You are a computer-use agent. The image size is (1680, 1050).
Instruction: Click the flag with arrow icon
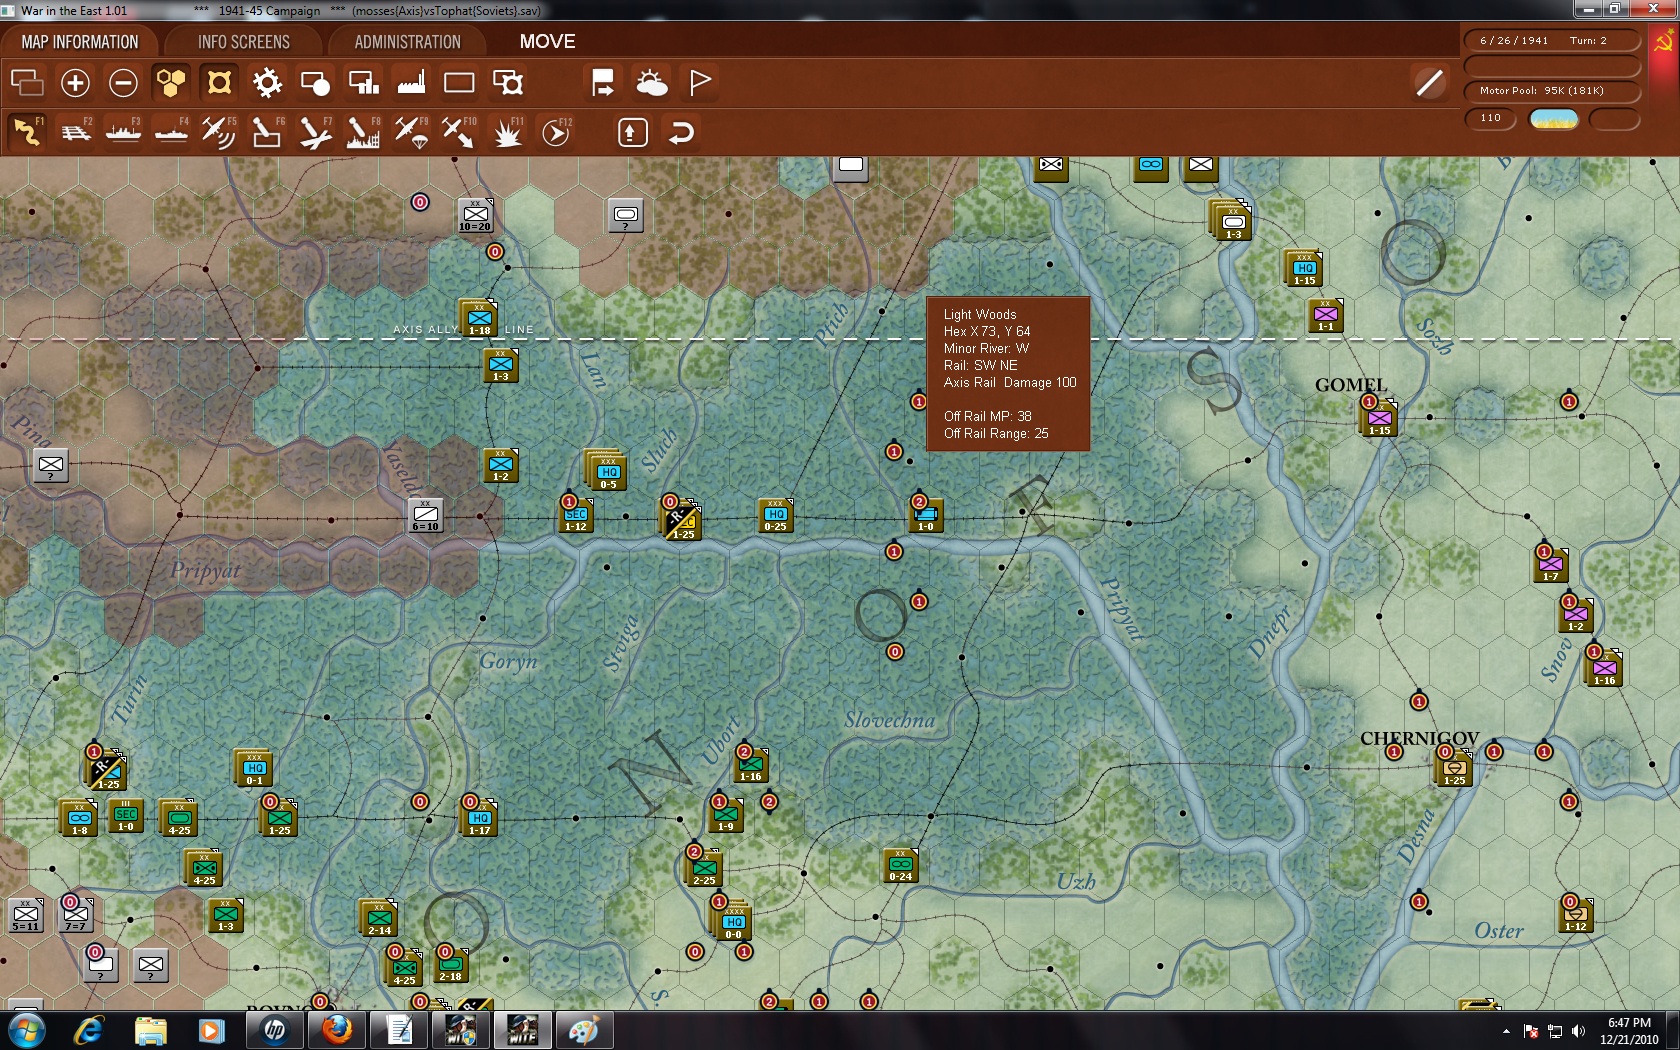603,82
